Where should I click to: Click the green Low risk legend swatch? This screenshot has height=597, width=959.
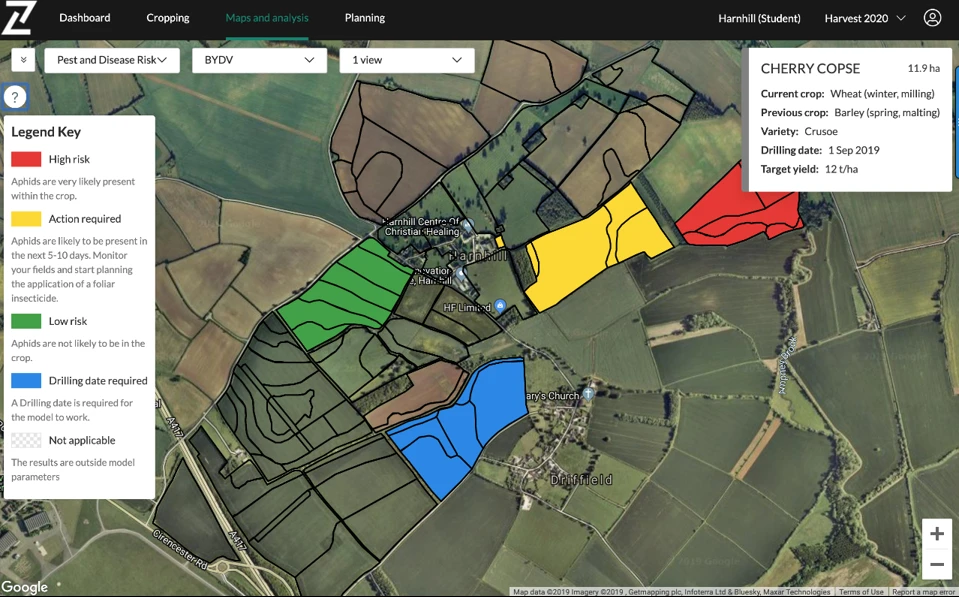click(26, 321)
